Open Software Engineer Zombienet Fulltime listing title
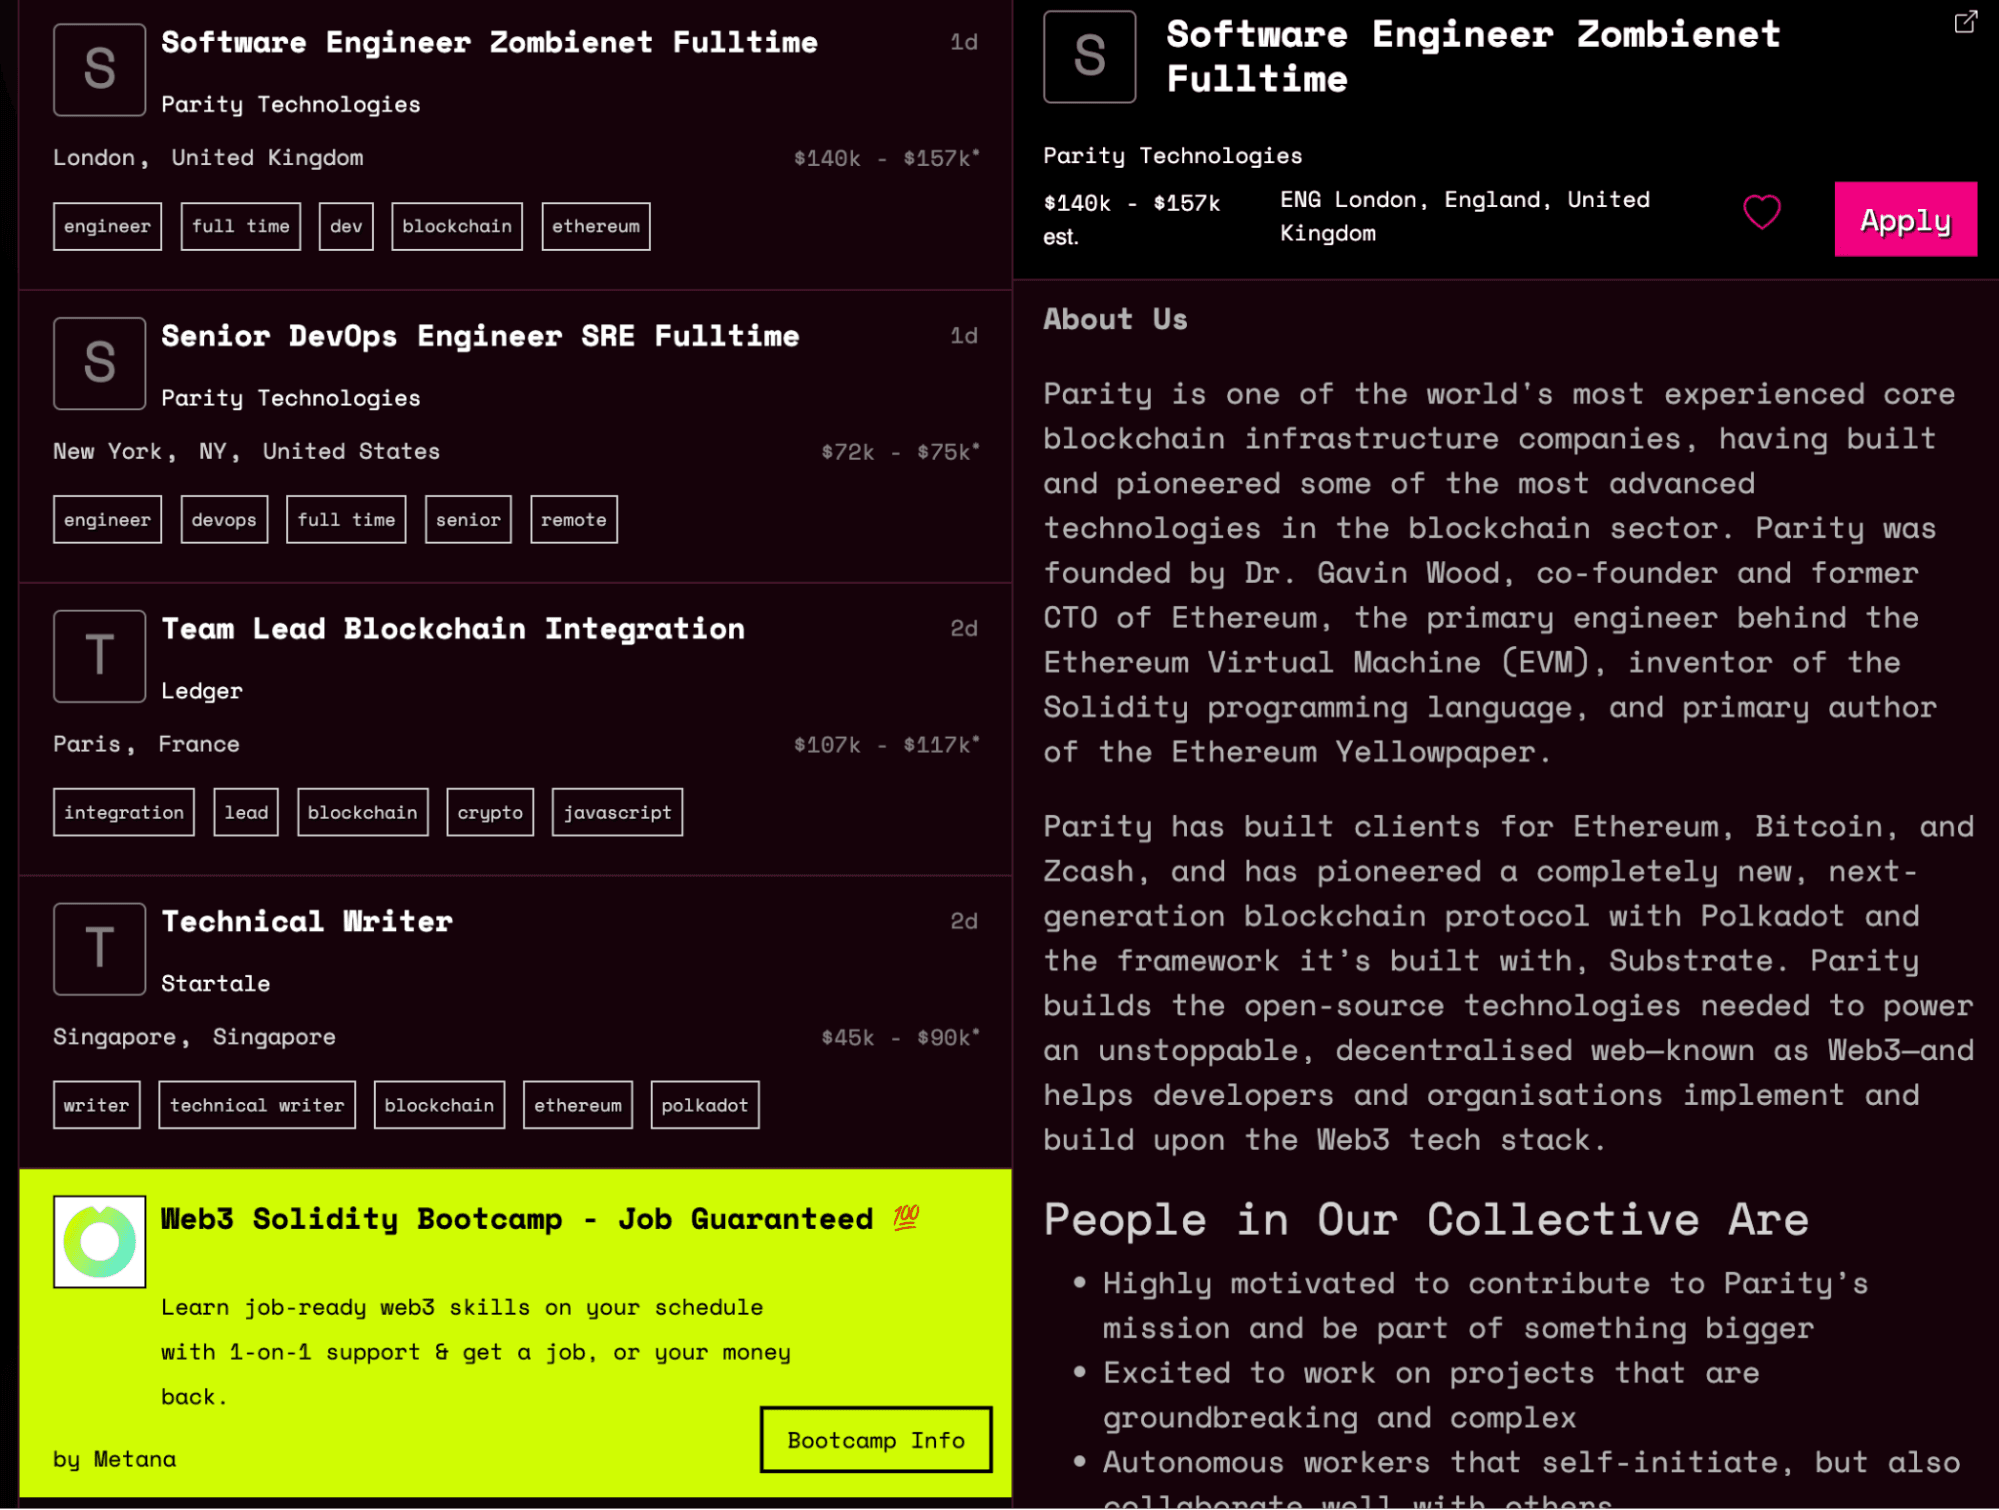Viewport: 1999px width, 1510px height. coord(489,42)
